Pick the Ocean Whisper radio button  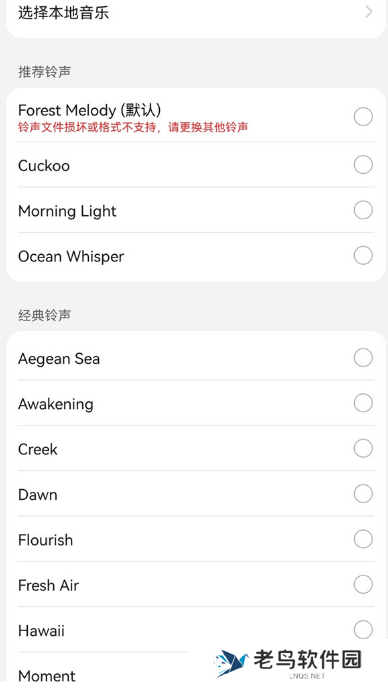(363, 255)
